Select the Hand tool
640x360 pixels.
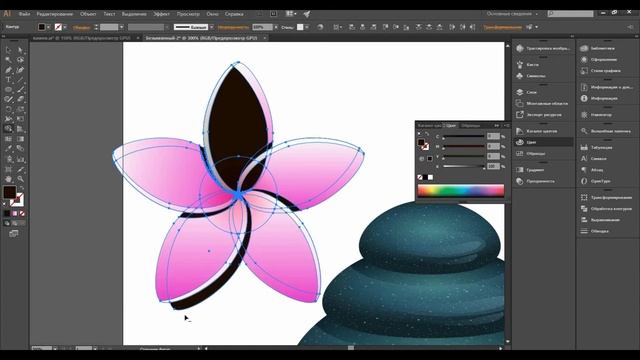[9, 179]
